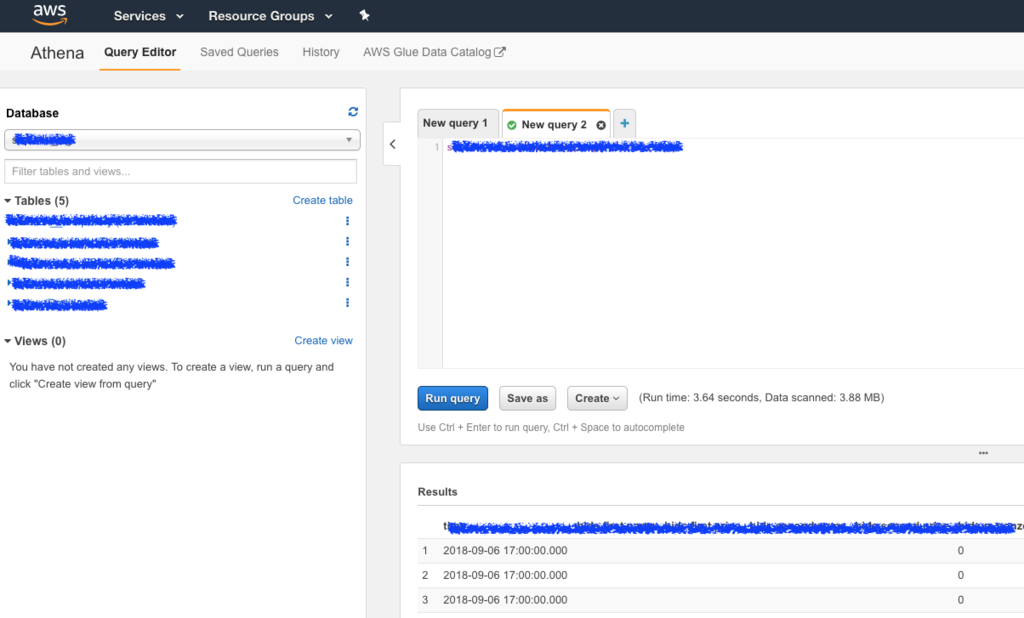Click the 0 value in results row 2

[961, 576]
